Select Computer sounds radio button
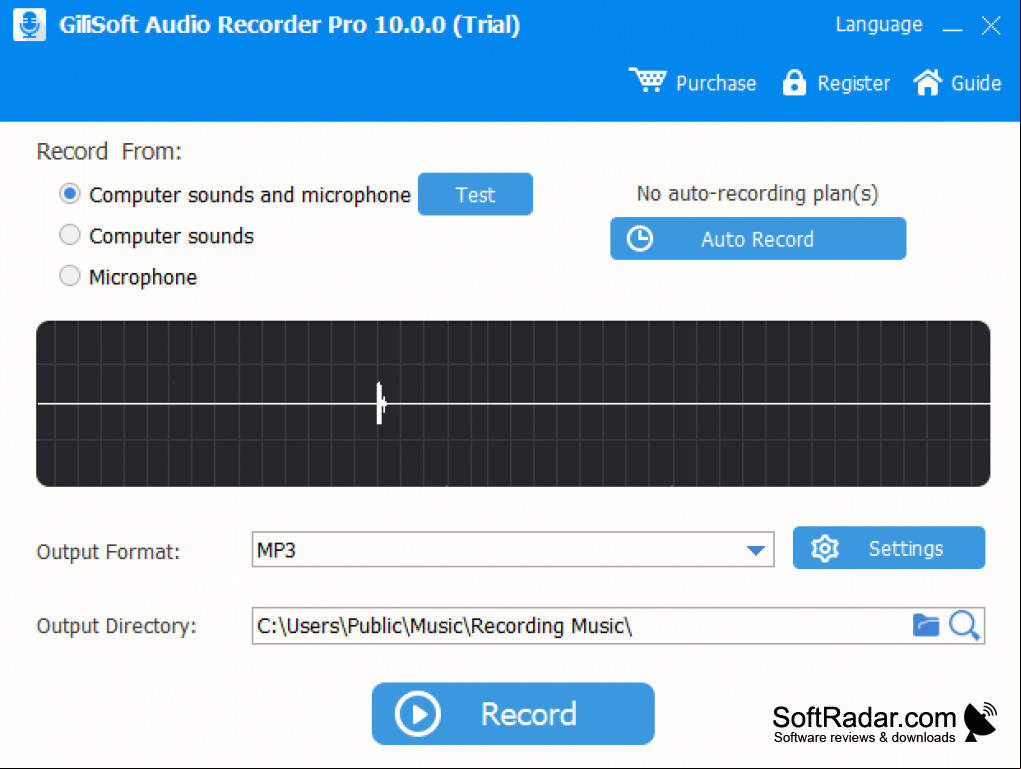Image resolution: width=1021 pixels, height=769 pixels. click(x=70, y=234)
